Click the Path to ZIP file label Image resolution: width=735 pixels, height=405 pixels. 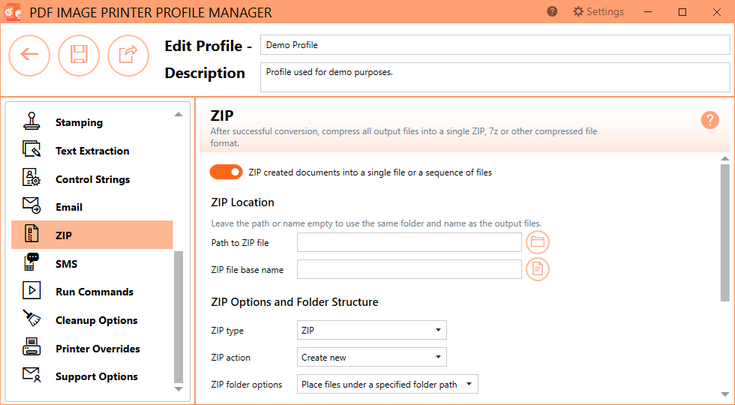pyautogui.click(x=240, y=243)
